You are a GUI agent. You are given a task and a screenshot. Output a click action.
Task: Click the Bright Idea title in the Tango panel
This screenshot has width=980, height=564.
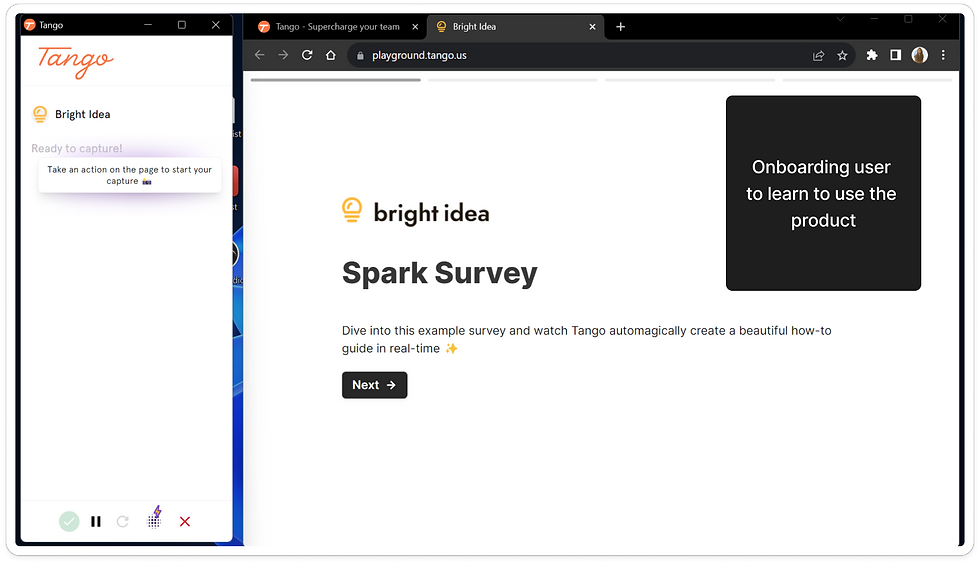click(x=82, y=114)
